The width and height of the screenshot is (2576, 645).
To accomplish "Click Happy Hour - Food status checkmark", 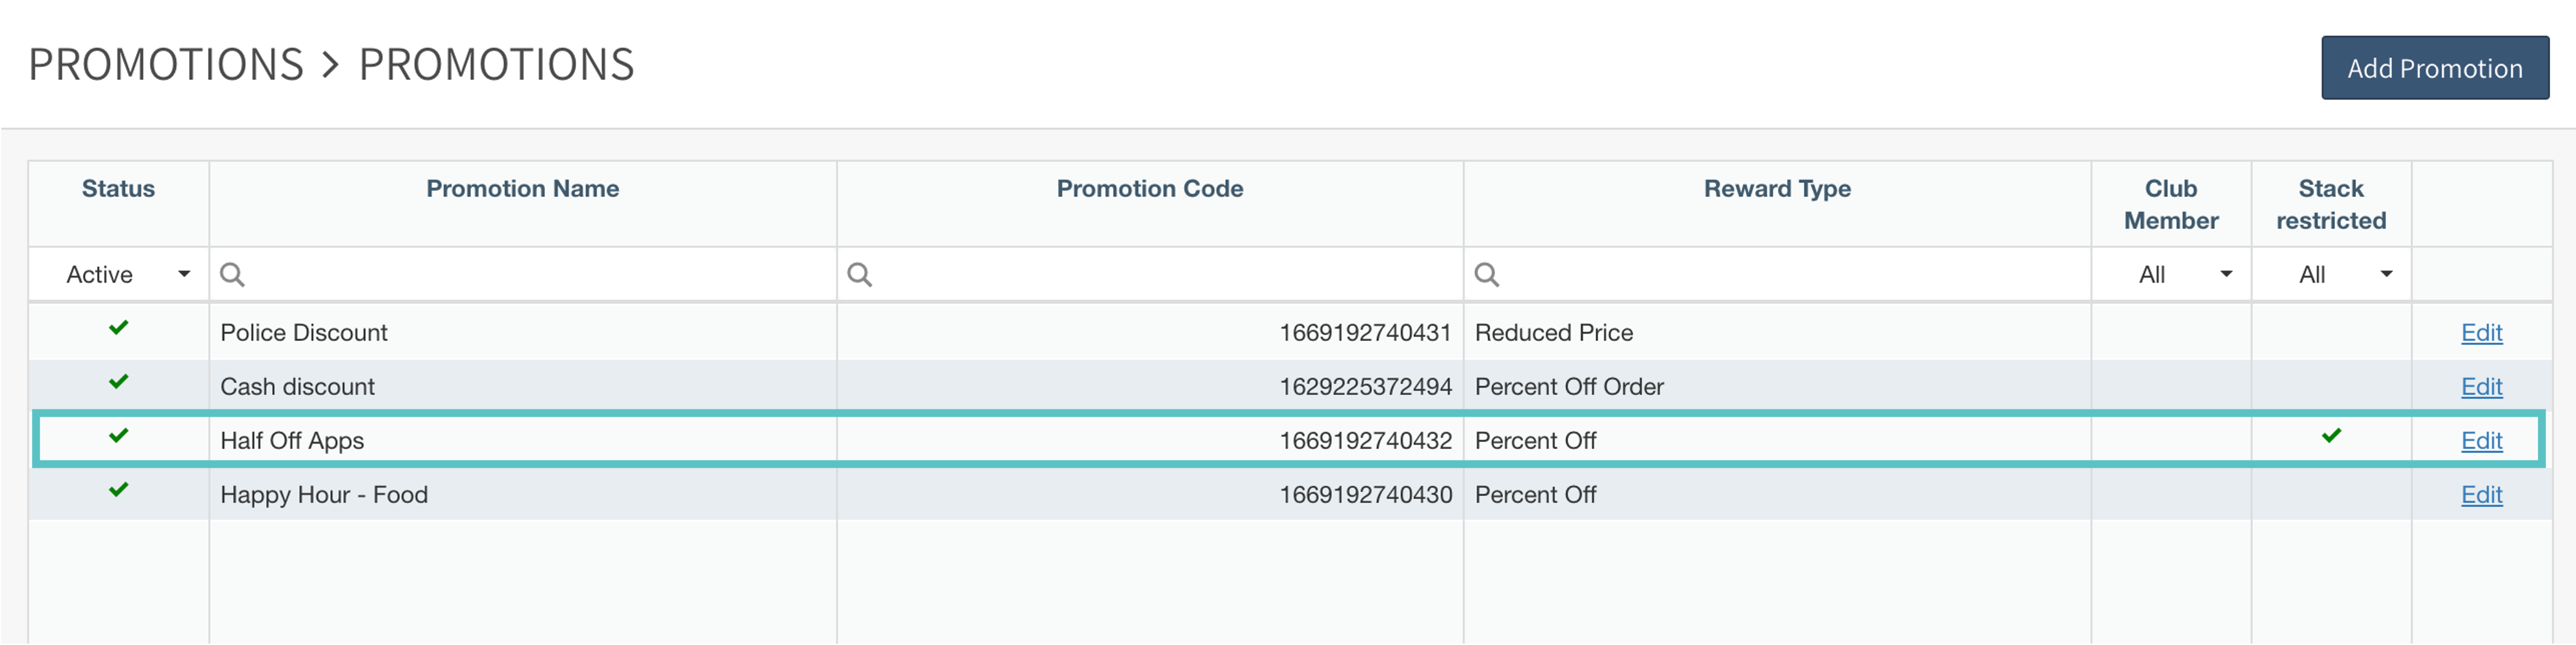I will click(119, 490).
